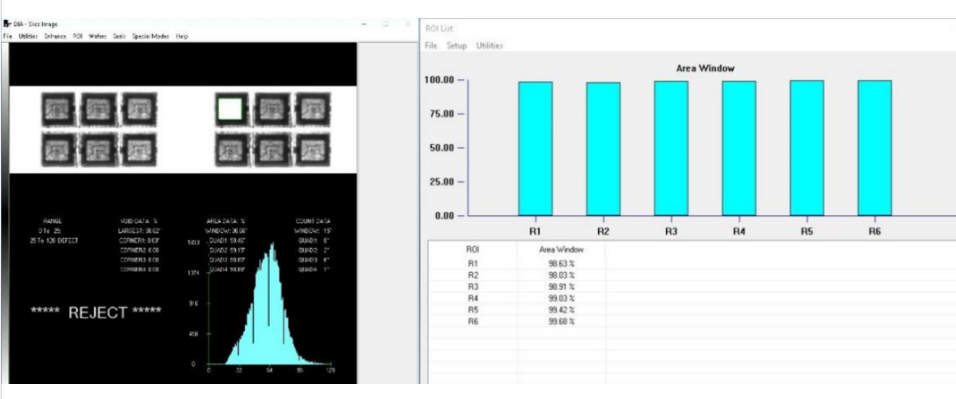Click the R1 bar in Area Window chart
This screenshot has height=399, width=956.
tap(535, 149)
